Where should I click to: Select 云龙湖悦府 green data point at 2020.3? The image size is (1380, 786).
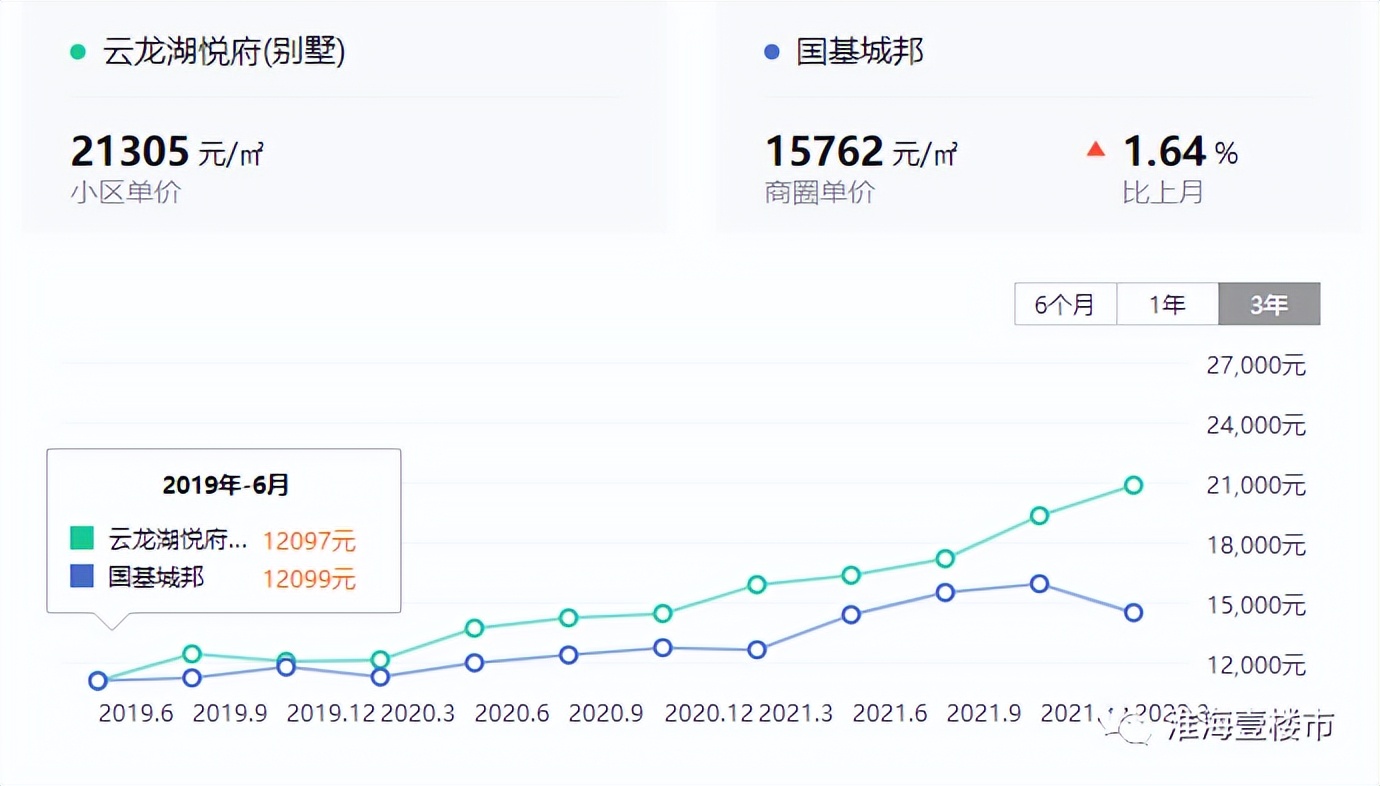click(x=380, y=660)
